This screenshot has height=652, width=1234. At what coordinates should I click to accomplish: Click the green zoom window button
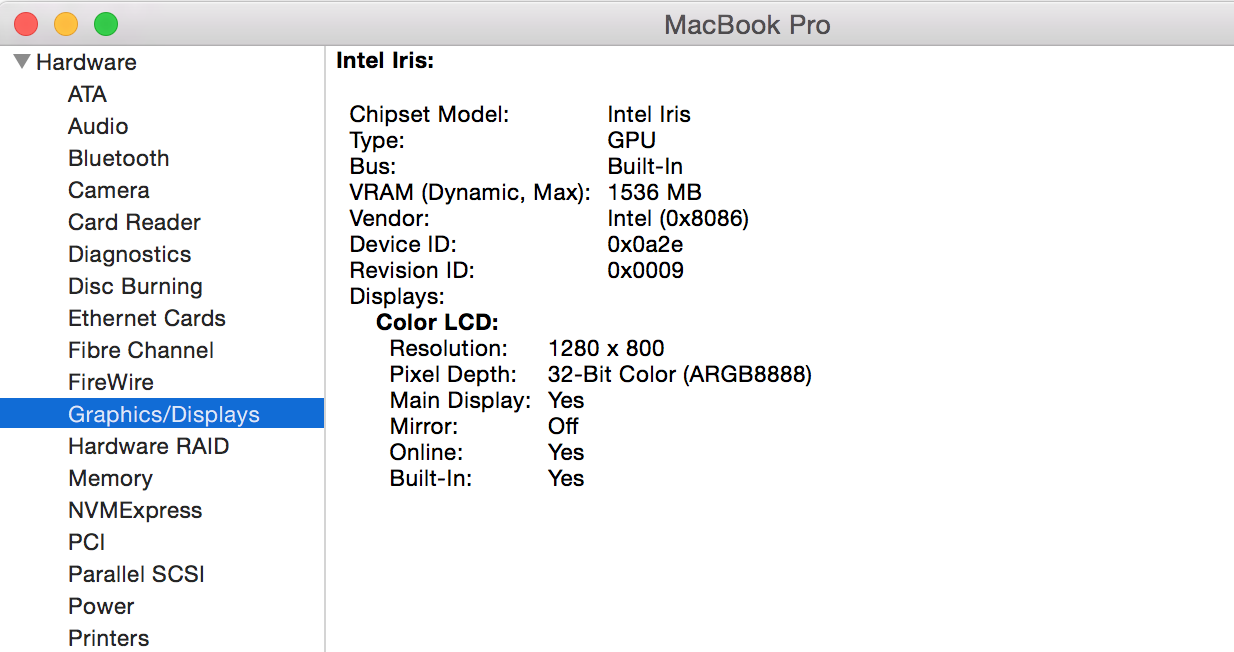105,24
